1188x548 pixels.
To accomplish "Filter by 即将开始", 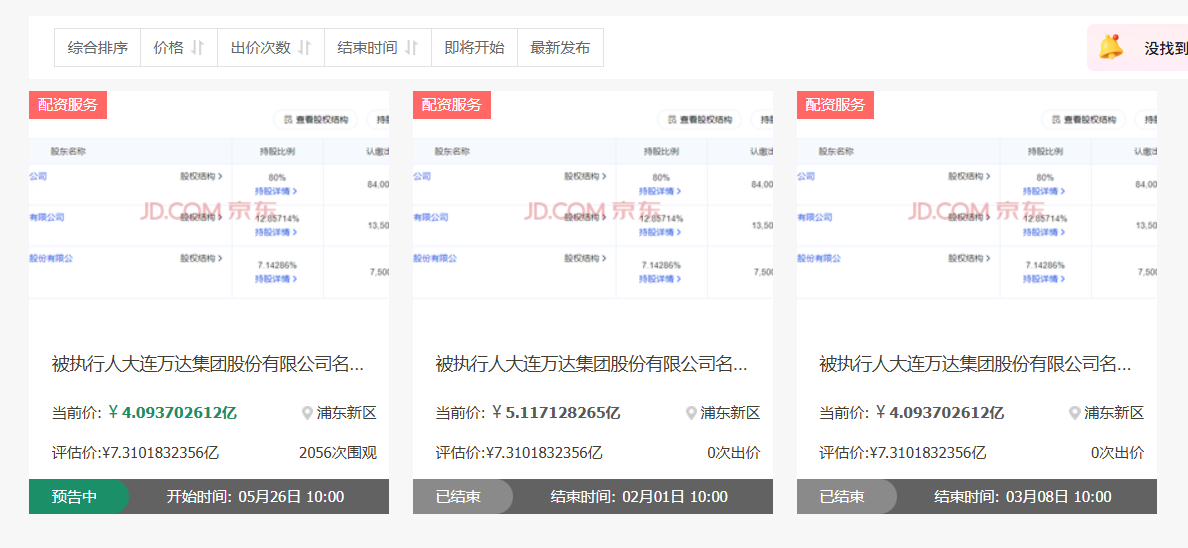I will (474, 48).
